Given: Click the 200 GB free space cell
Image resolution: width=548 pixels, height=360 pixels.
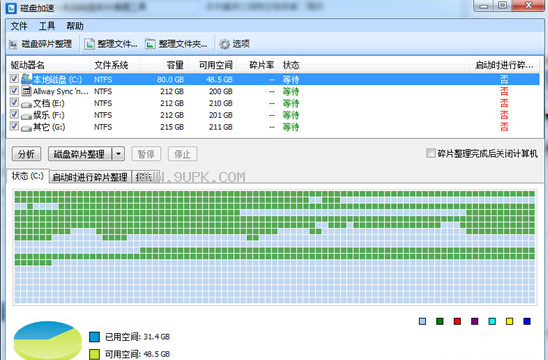Looking at the screenshot, I should pos(221,92).
